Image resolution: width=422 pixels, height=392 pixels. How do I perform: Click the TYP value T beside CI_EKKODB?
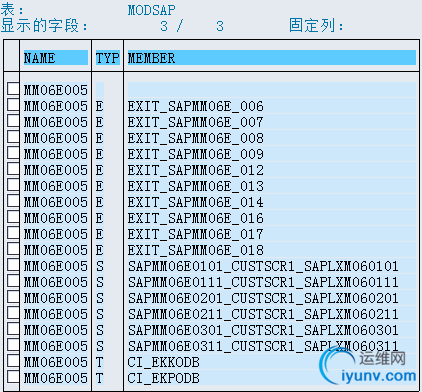coord(100,362)
